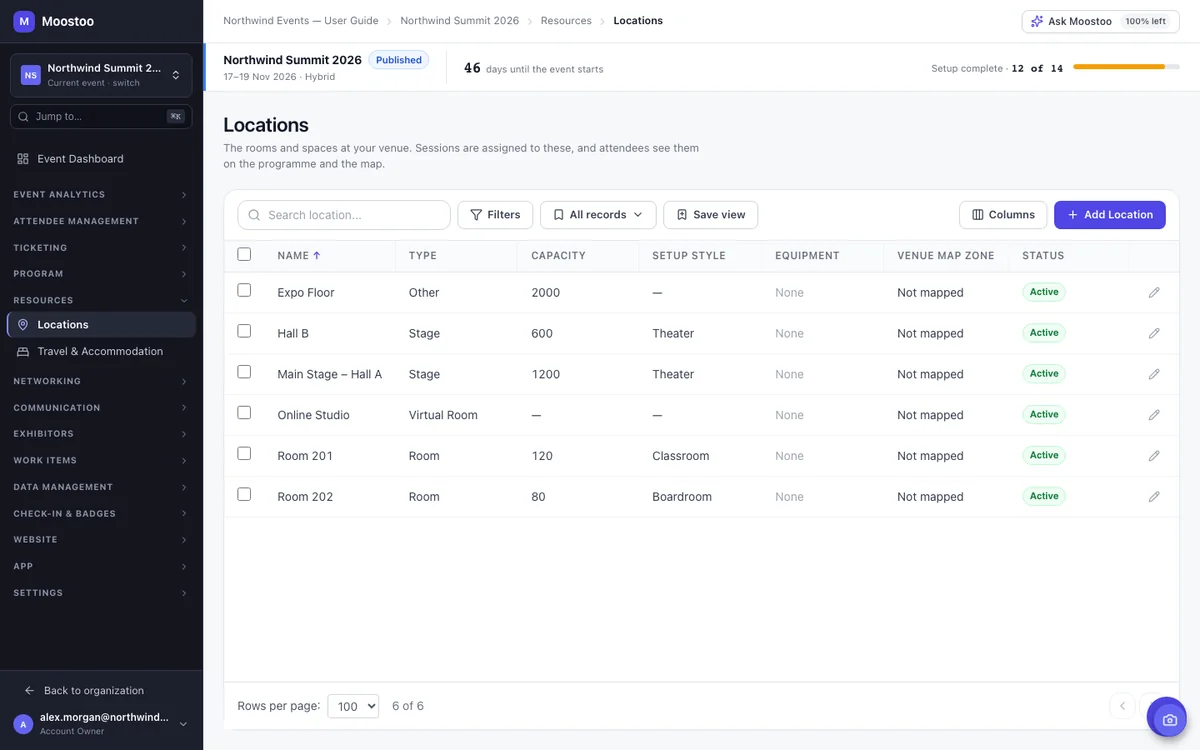
Task: Open the Data Management section
Action: point(101,487)
